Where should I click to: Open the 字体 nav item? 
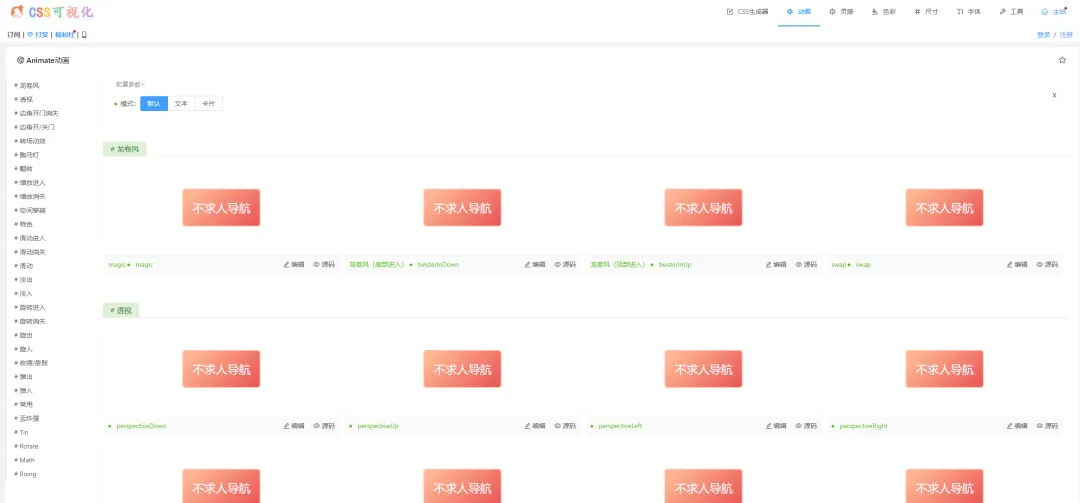[968, 12]
